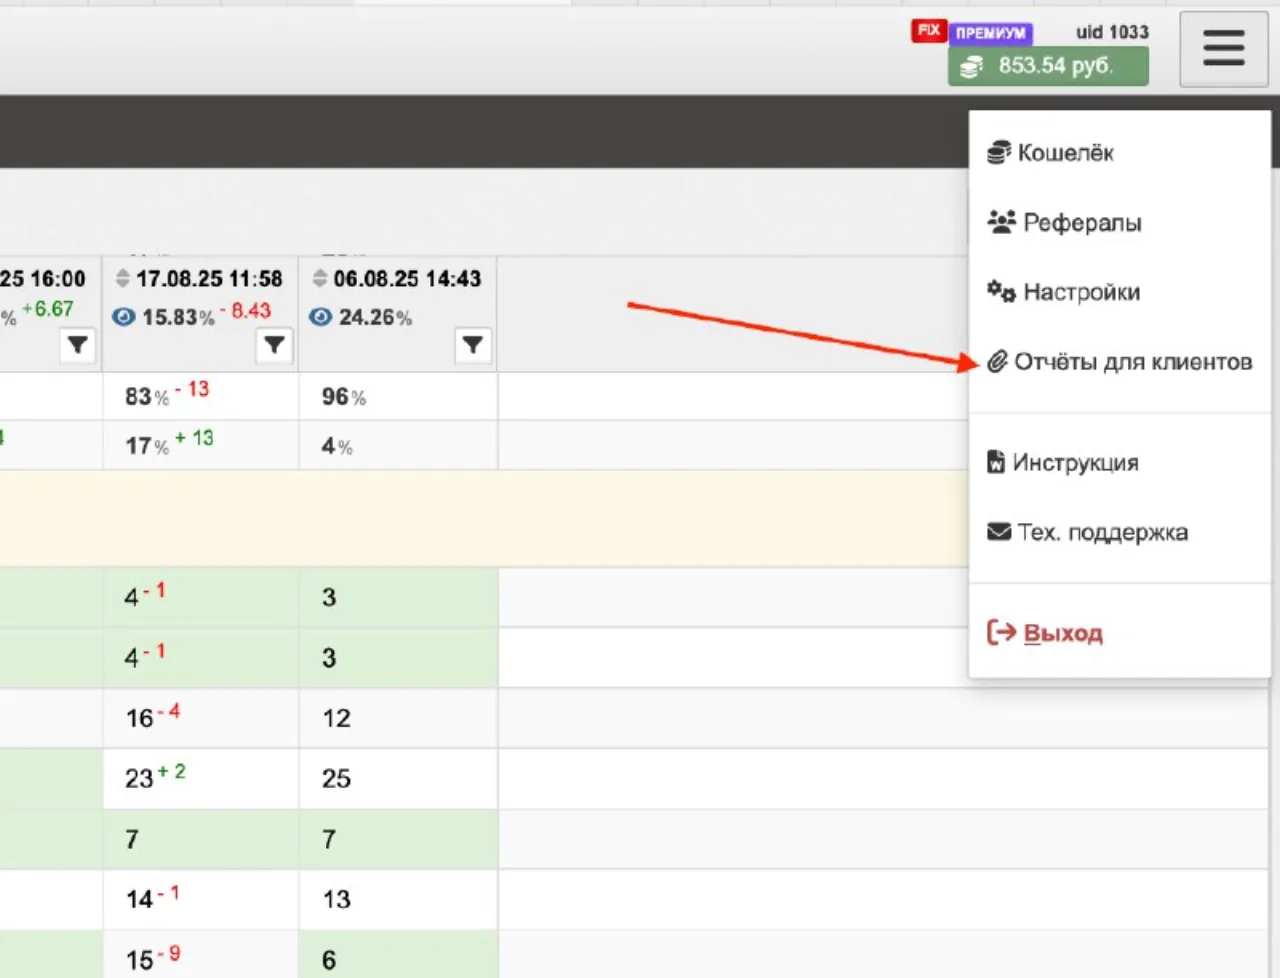Select the cell showing 16 with -4
This screenshot has height=978, width=1280.
point(201,718)
